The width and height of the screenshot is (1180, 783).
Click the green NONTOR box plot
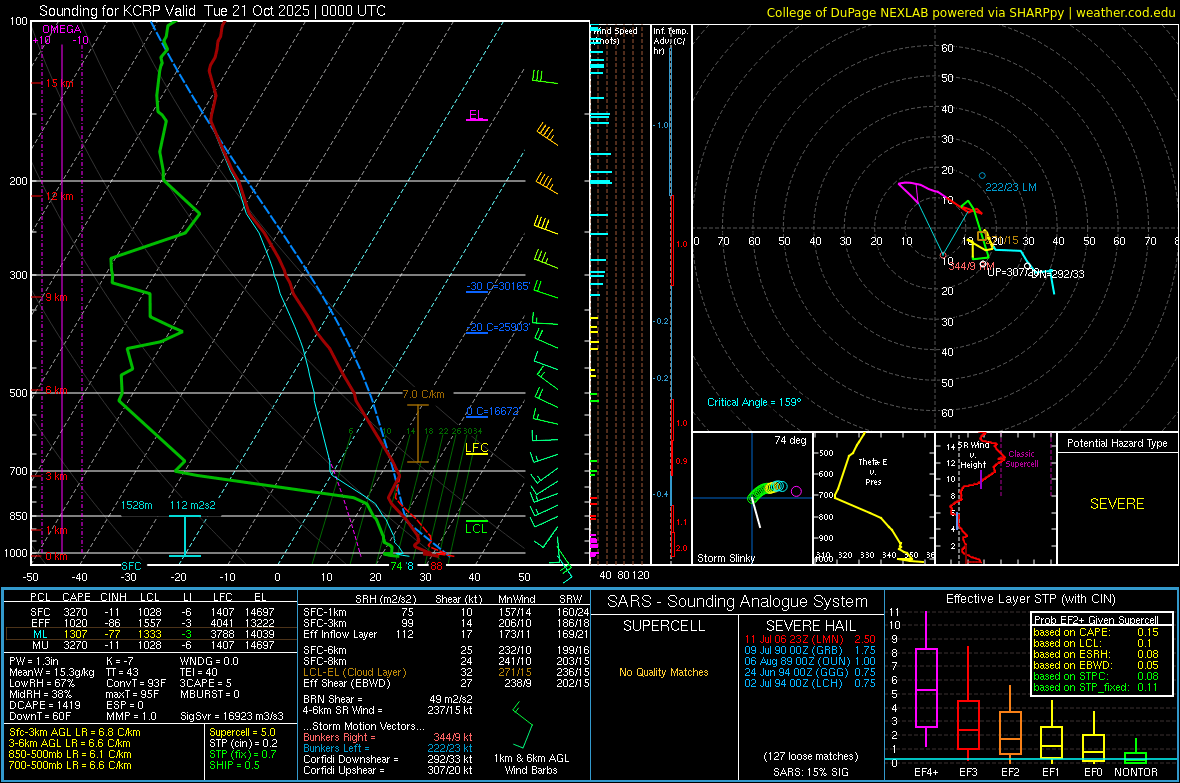click(1135, 756)
